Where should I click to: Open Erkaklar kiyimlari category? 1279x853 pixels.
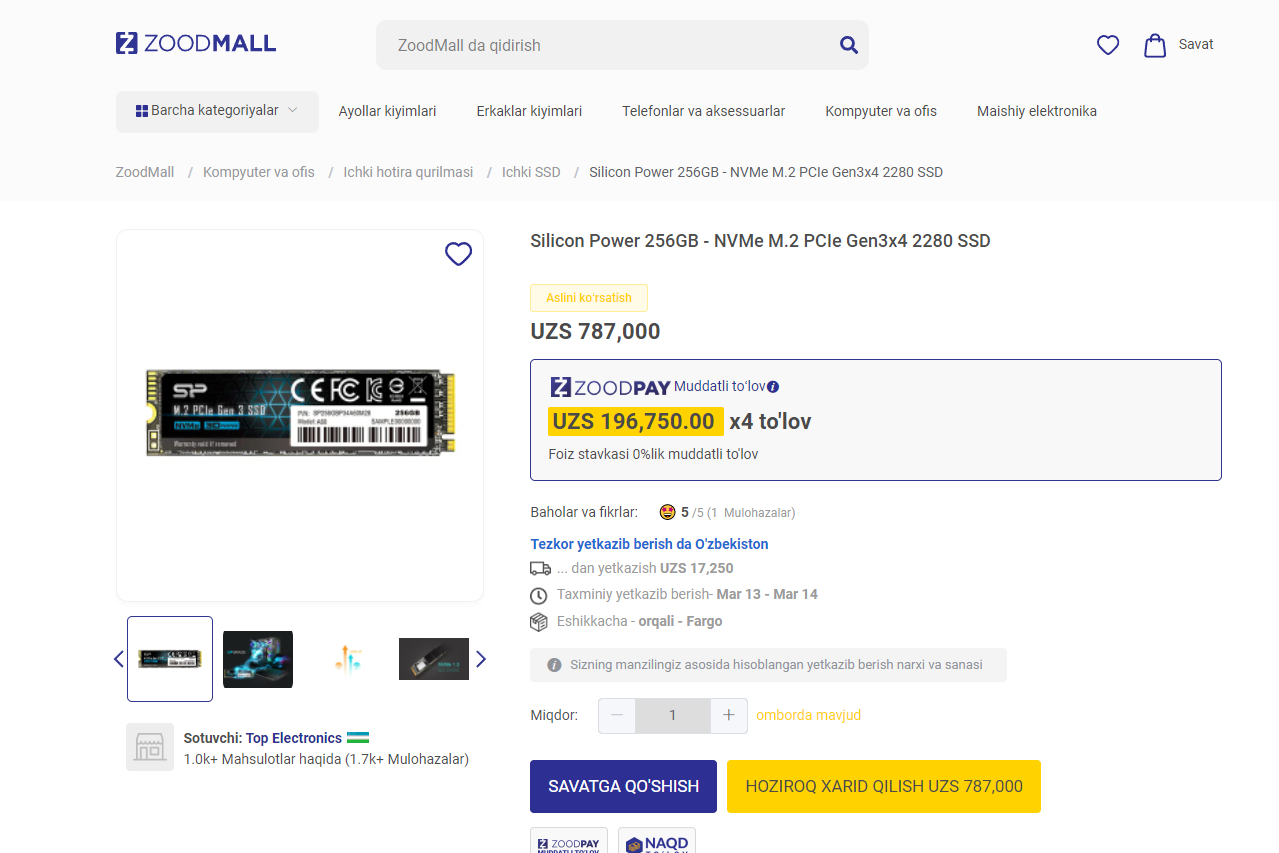(x=529, y=111)
